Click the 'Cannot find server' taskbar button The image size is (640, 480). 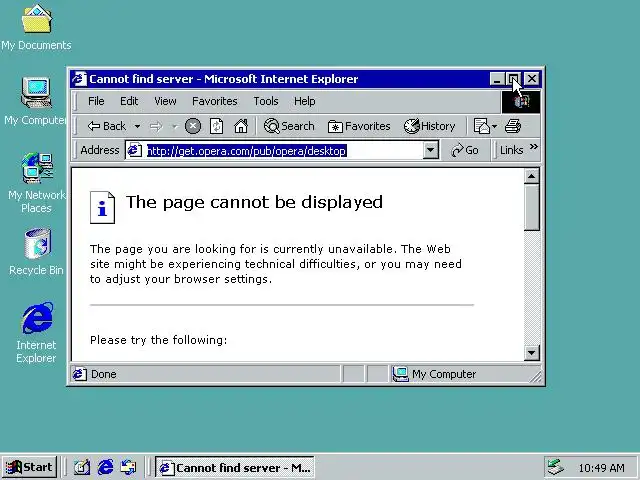[x=235, y=467]
